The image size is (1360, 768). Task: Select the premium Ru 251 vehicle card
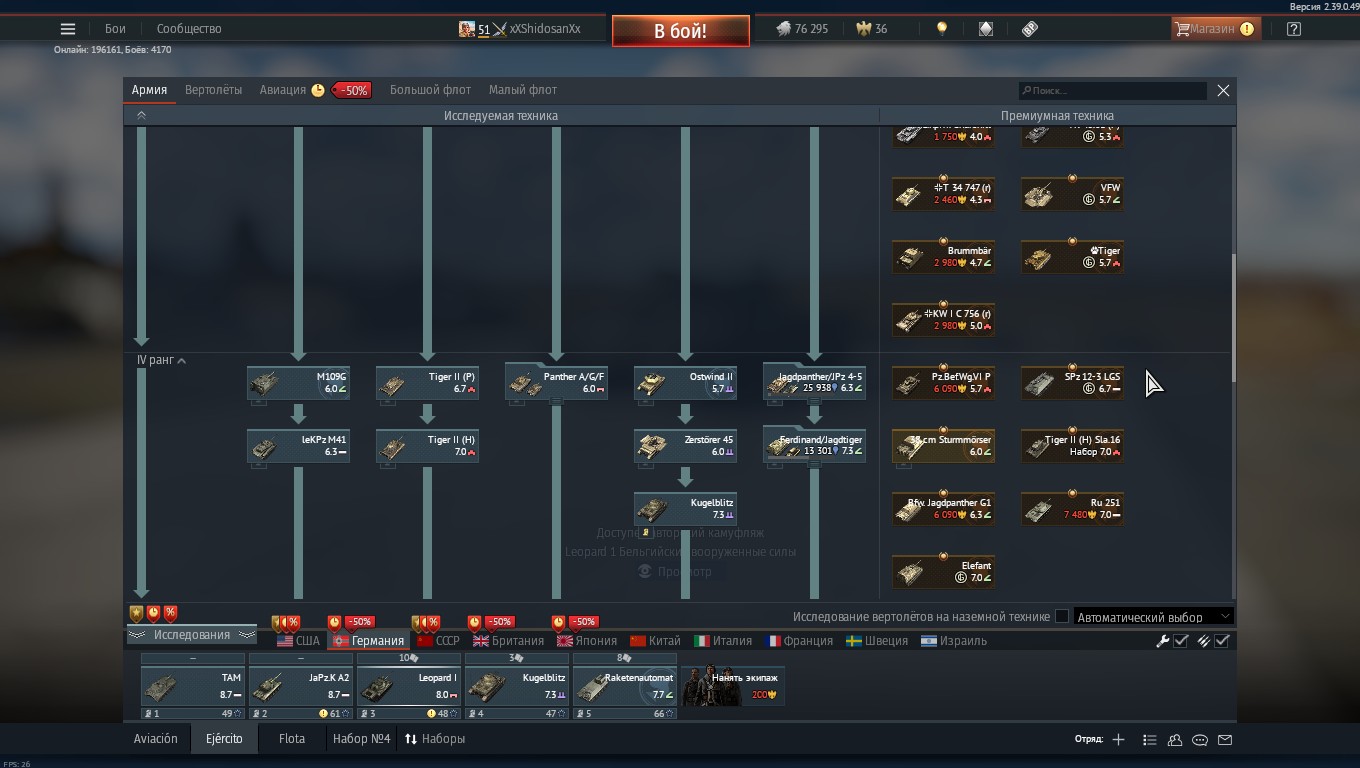point(1072,509)
